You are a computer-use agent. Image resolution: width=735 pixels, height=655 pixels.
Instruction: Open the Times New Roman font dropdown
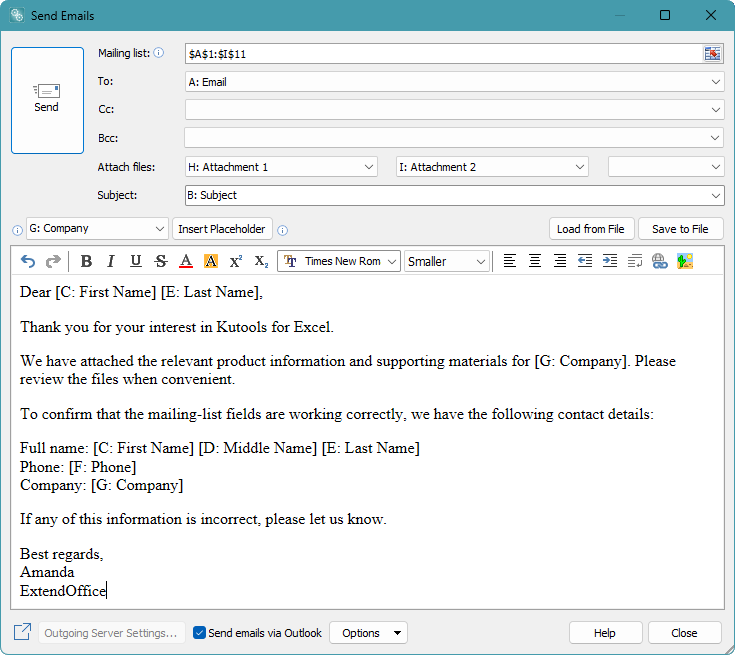pos(392,262)
